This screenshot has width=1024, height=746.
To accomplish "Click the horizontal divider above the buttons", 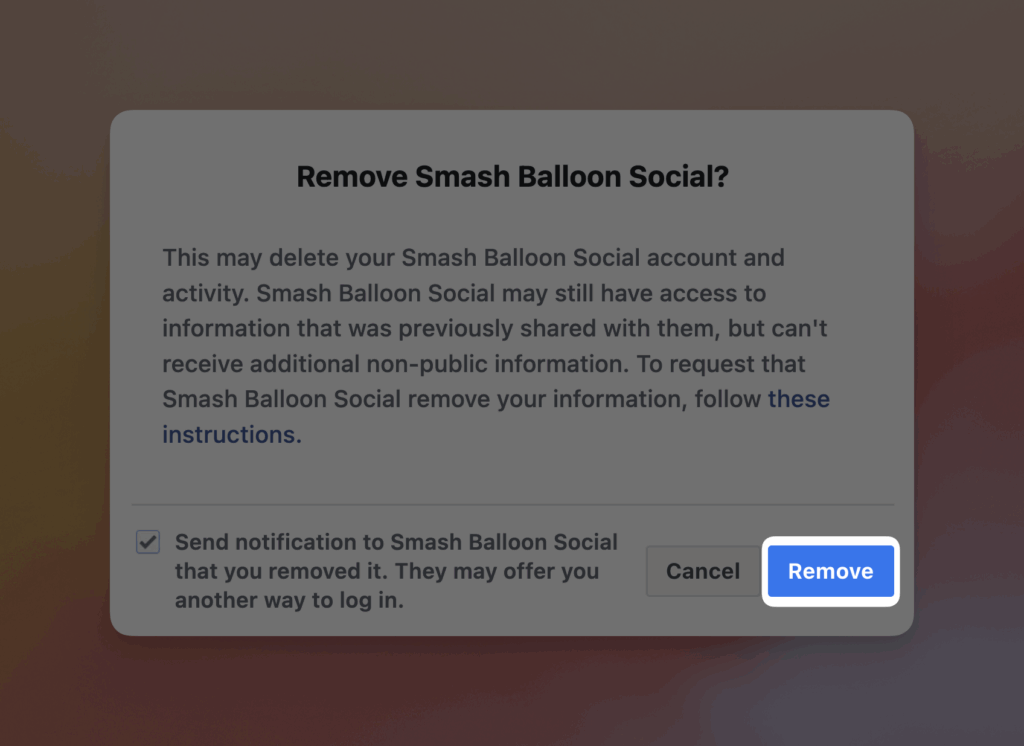I will (x=512, y=505).
